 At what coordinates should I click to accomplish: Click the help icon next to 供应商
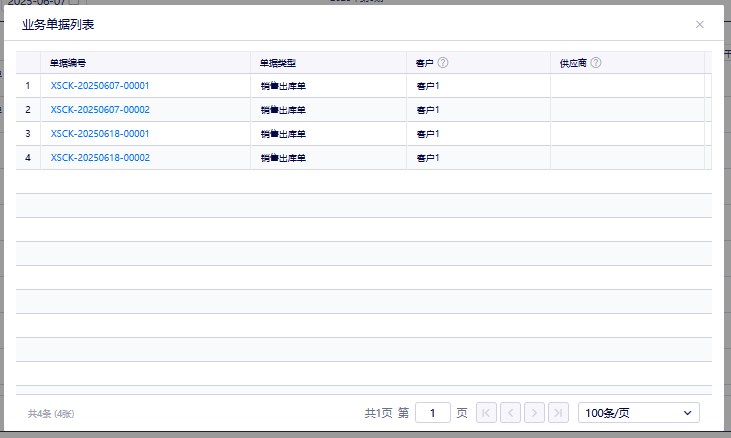[x=596, y=63]
